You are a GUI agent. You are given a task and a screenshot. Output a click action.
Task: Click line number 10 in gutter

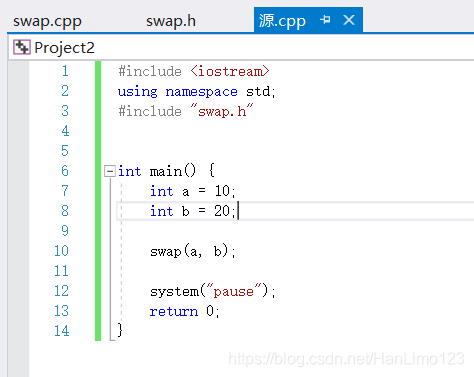(x=61, y=251)
